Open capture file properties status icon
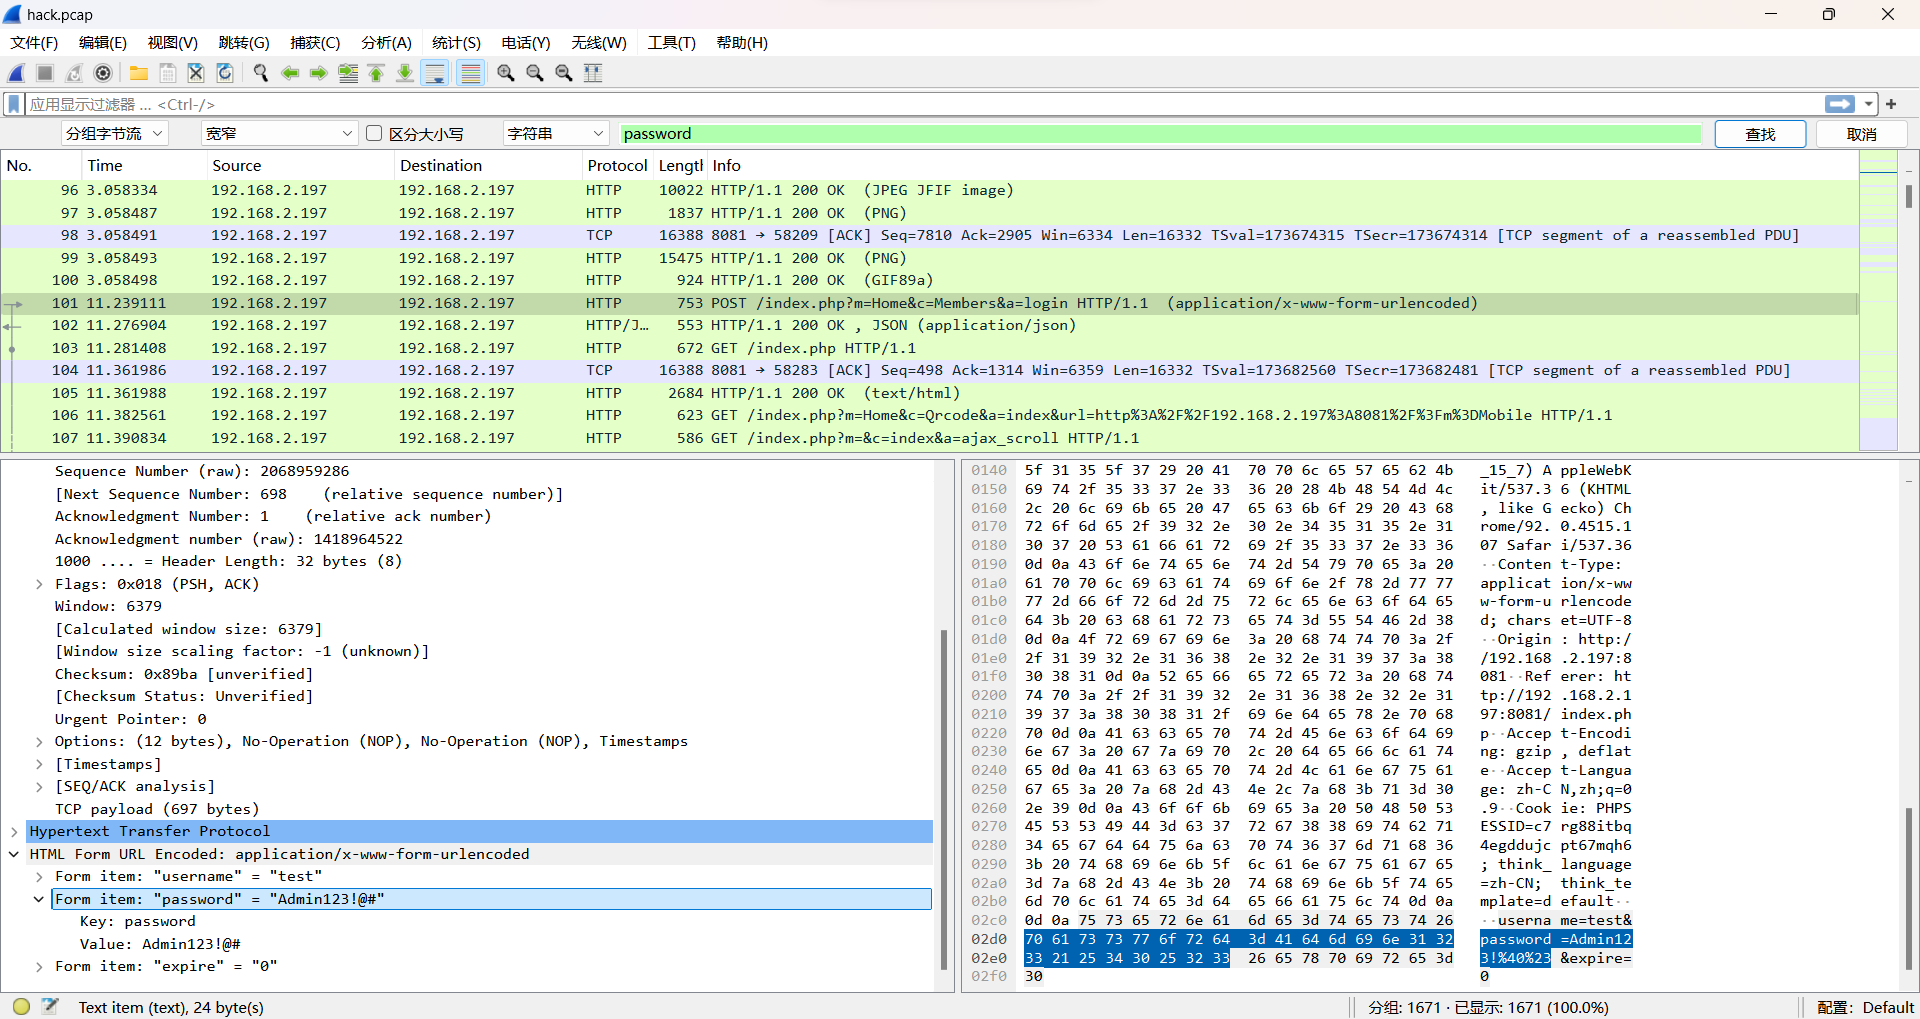 point(51,1006)
